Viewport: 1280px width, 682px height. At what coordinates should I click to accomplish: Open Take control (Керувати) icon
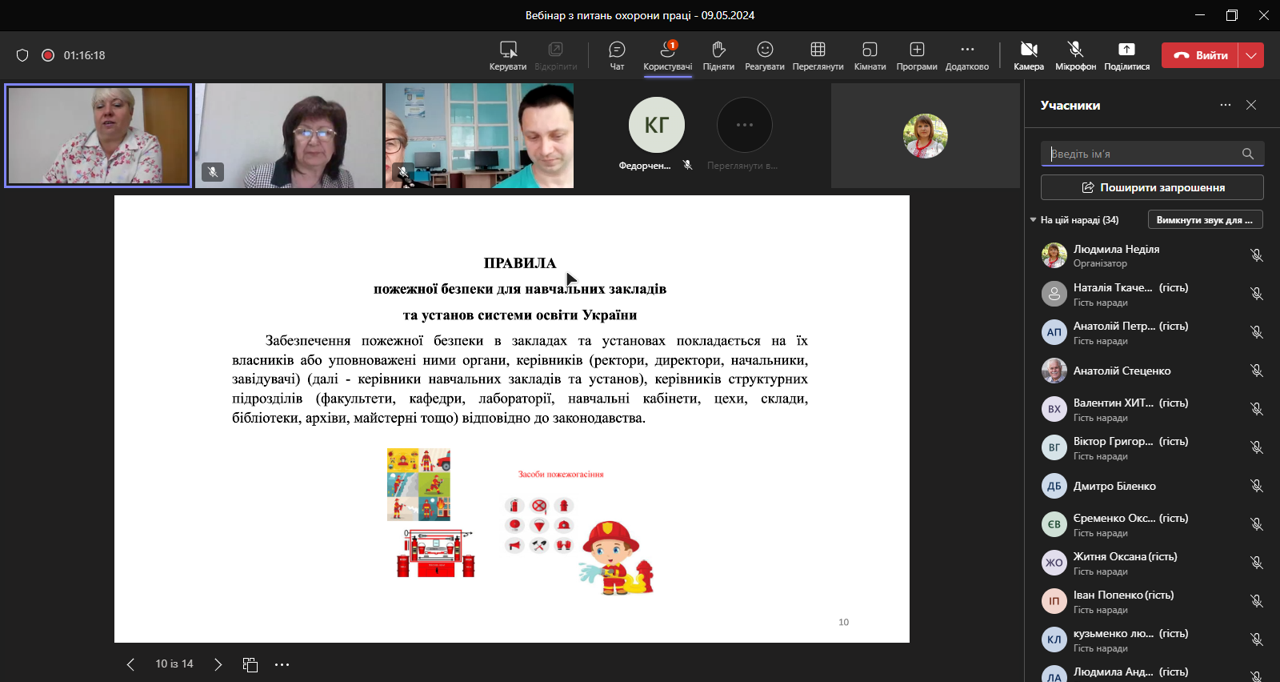tap(508, 51)
